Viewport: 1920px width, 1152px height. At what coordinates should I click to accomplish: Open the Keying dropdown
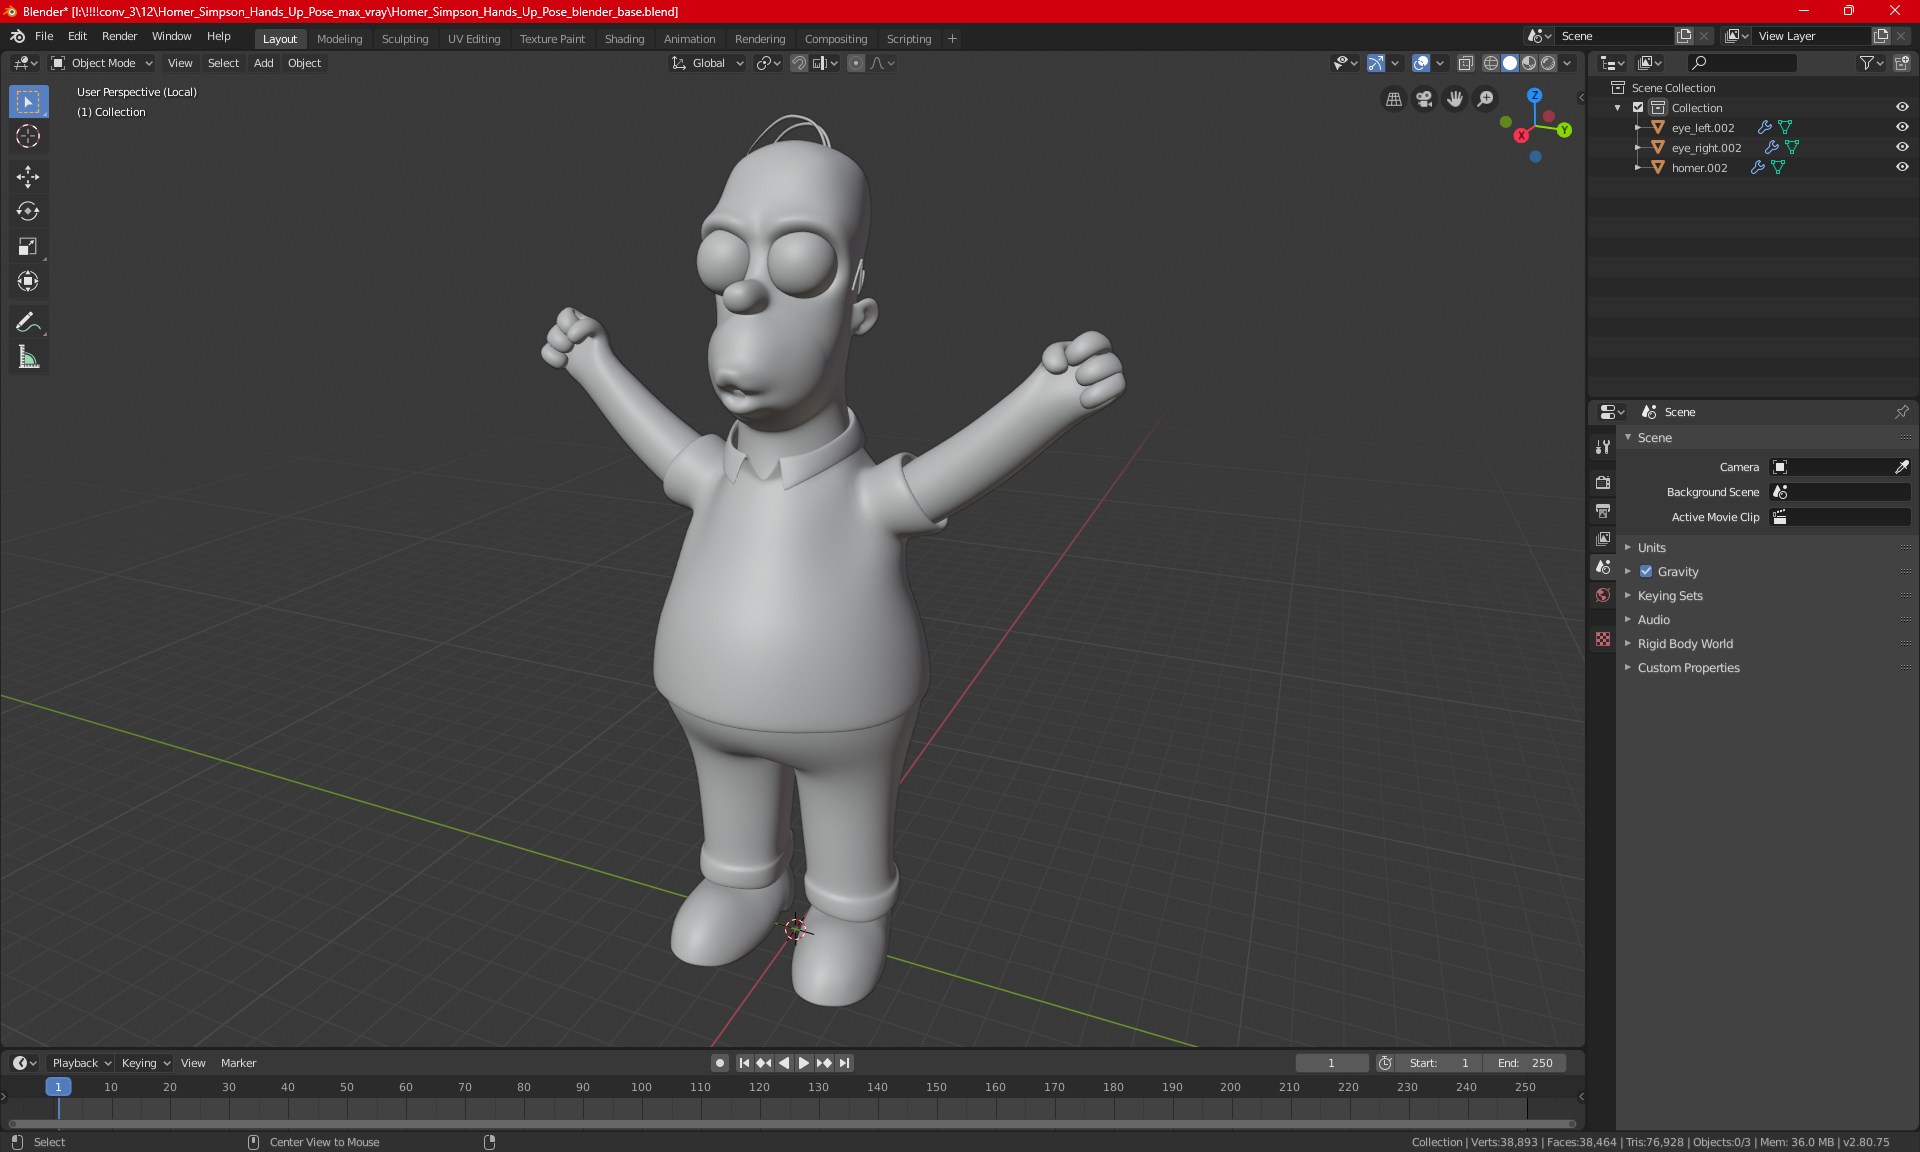[x=145, y=1063]
